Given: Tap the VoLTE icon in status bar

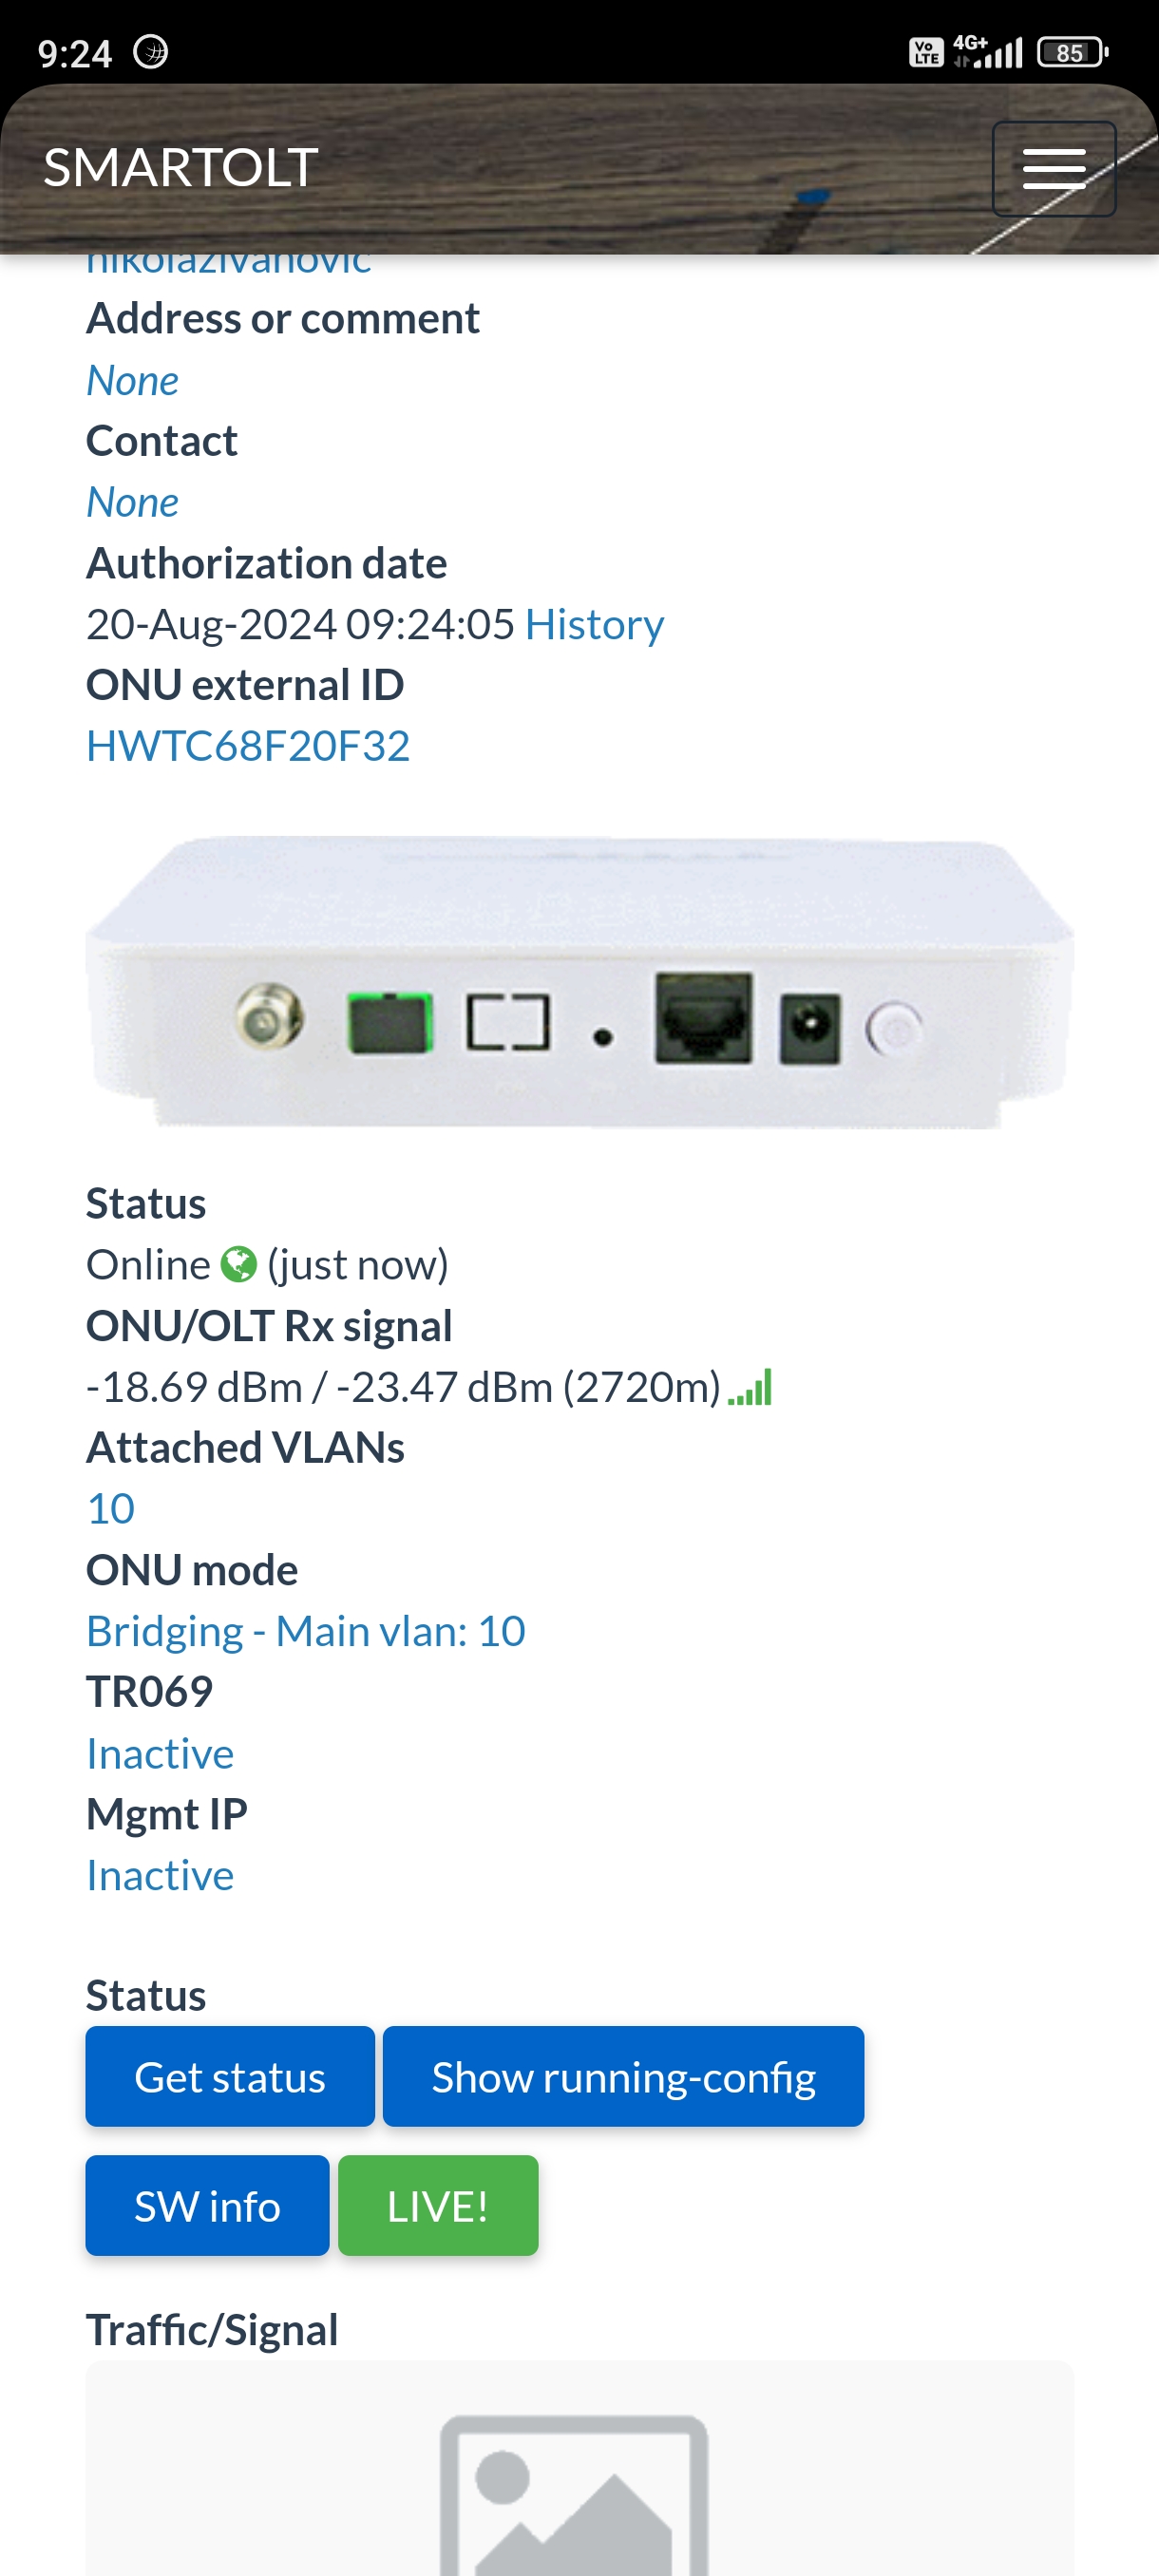Looking at the screenshot, I should (x=926, y=52).
